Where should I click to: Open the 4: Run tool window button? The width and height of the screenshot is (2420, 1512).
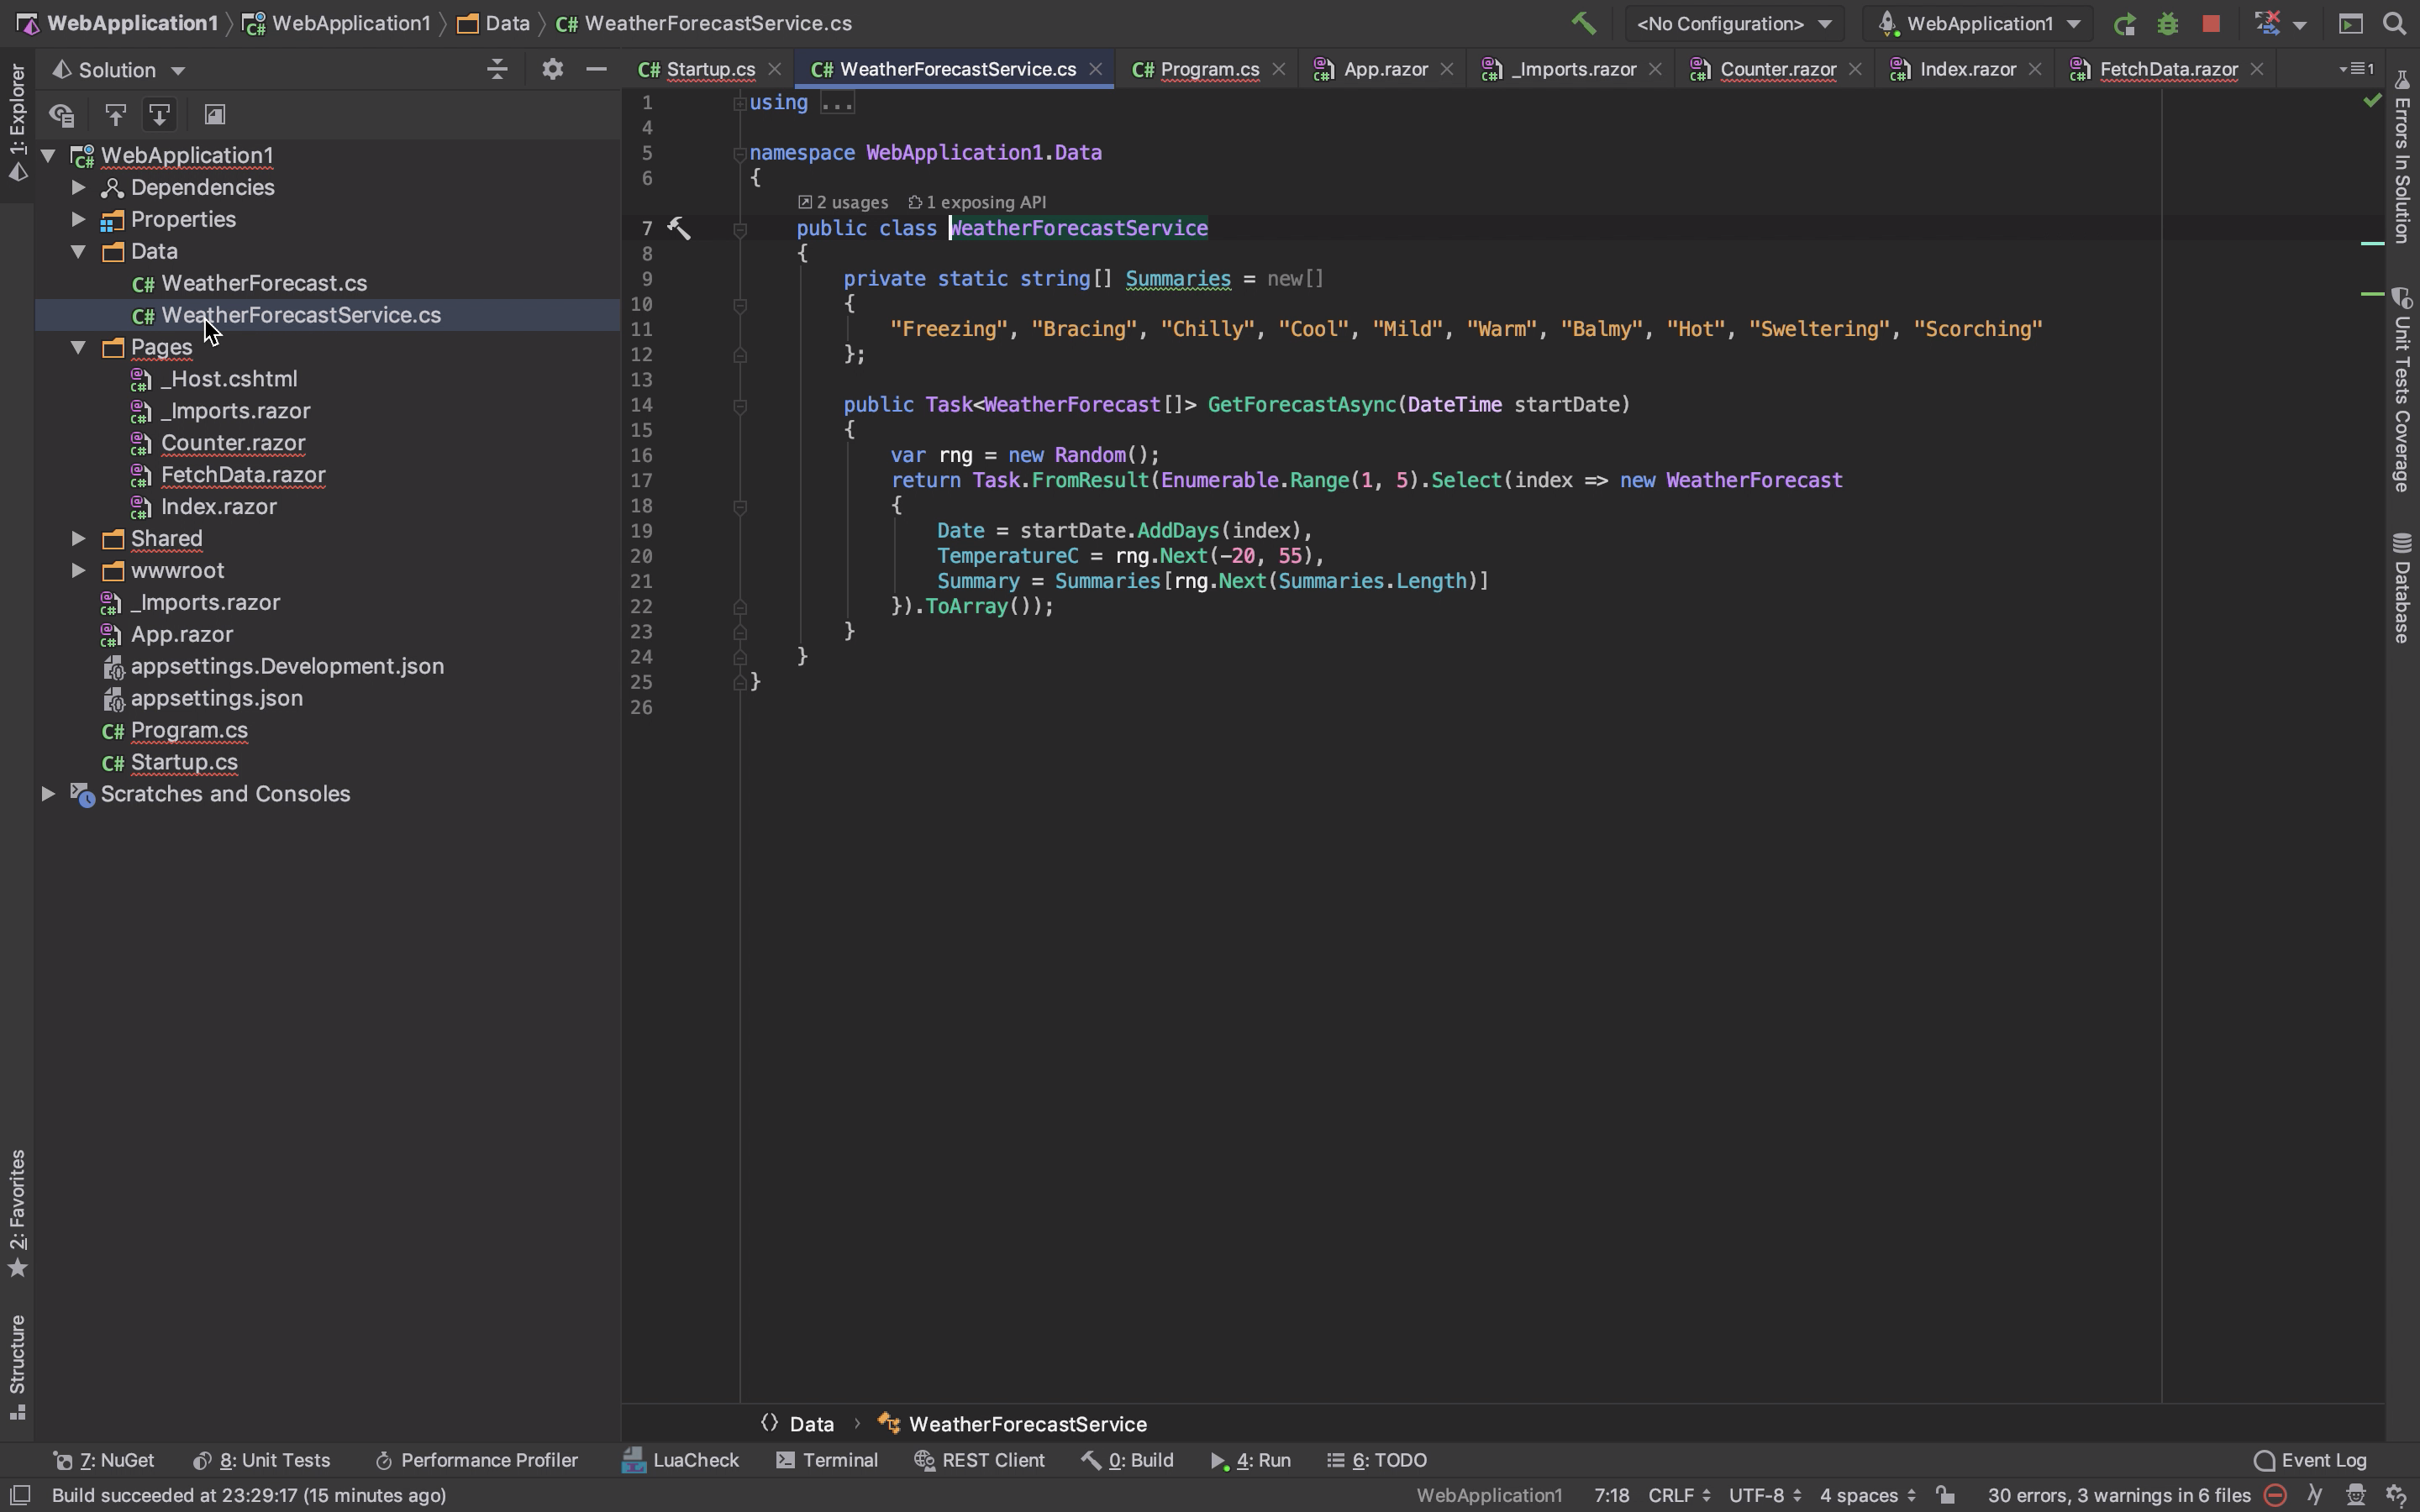tap(1250, 1460)
